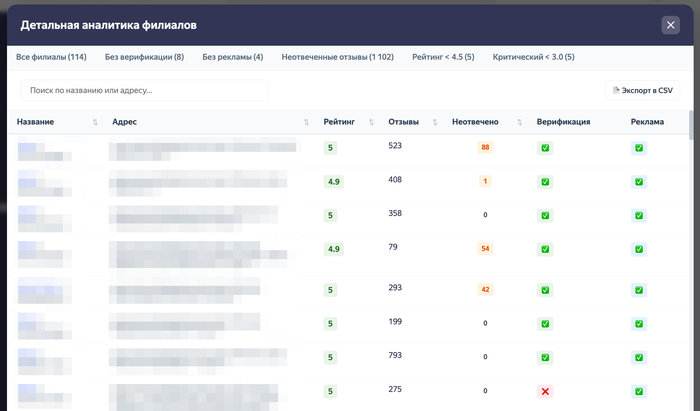Switch to 'Без верификации (8)' tab

(144, 57)
